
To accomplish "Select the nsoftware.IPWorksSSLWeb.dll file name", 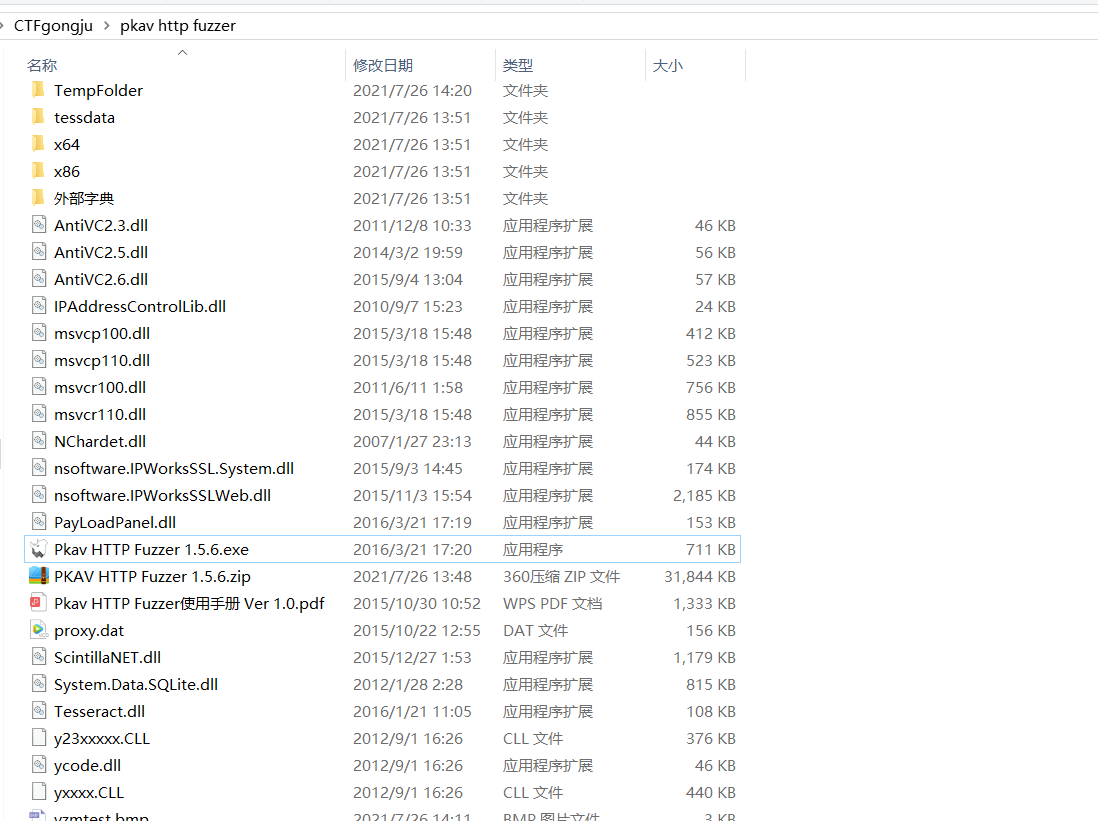I will tap(162, 495).
